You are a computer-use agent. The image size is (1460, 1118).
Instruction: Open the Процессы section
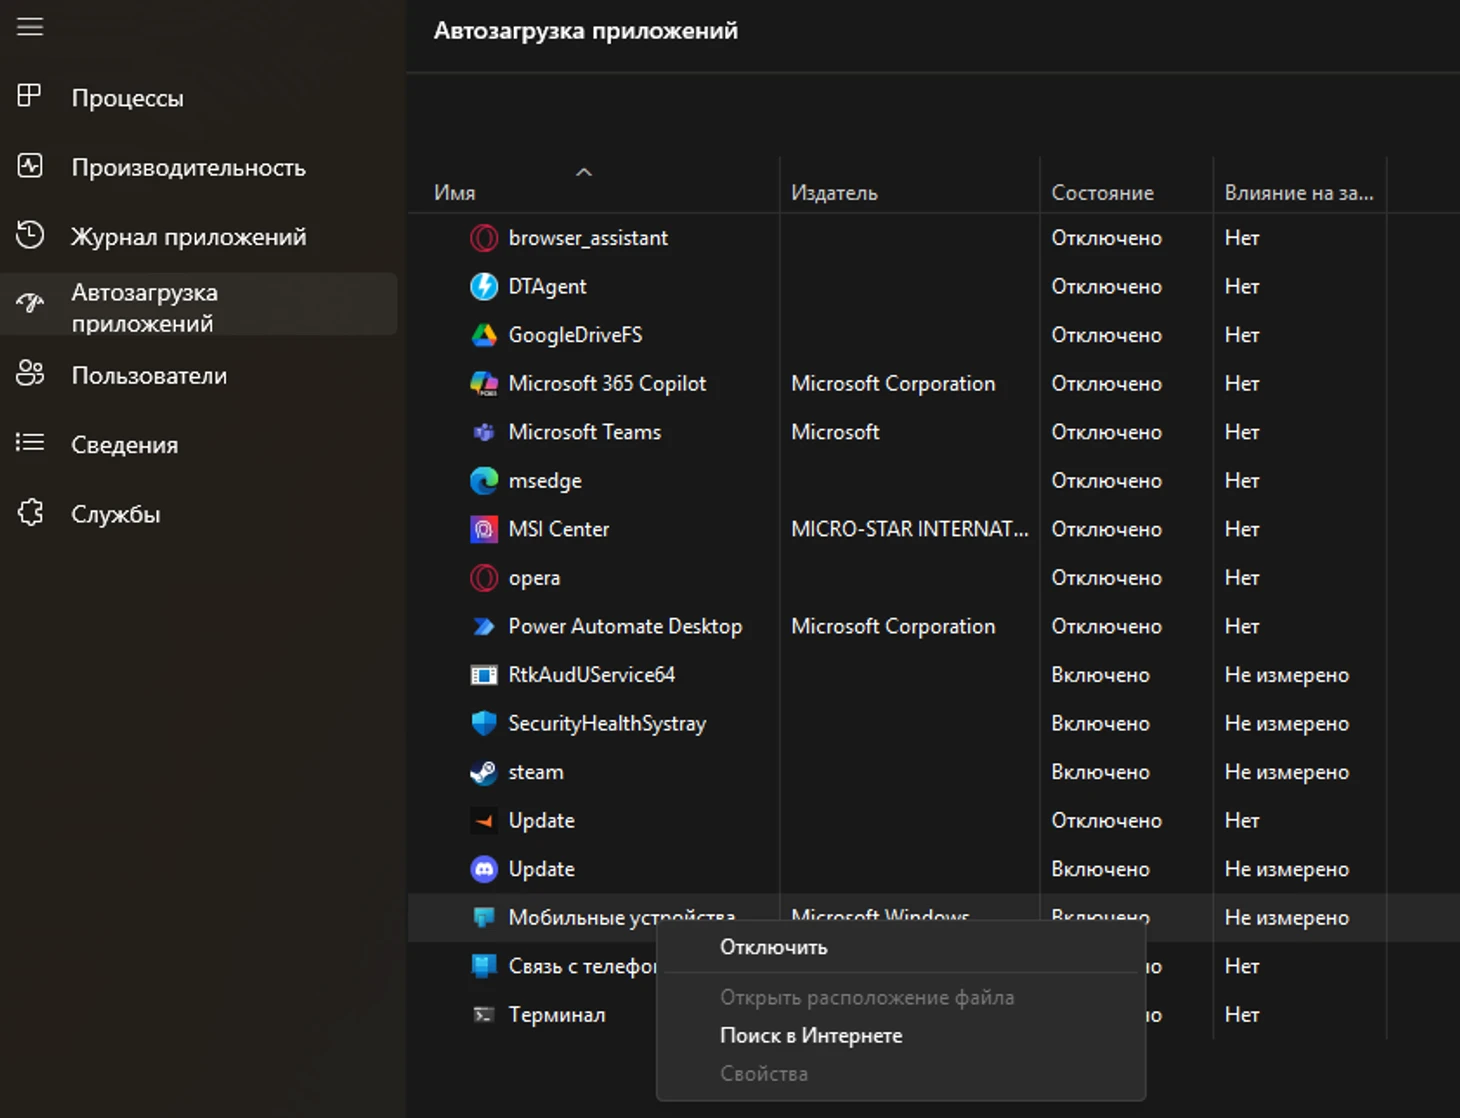tap(127, 98)
